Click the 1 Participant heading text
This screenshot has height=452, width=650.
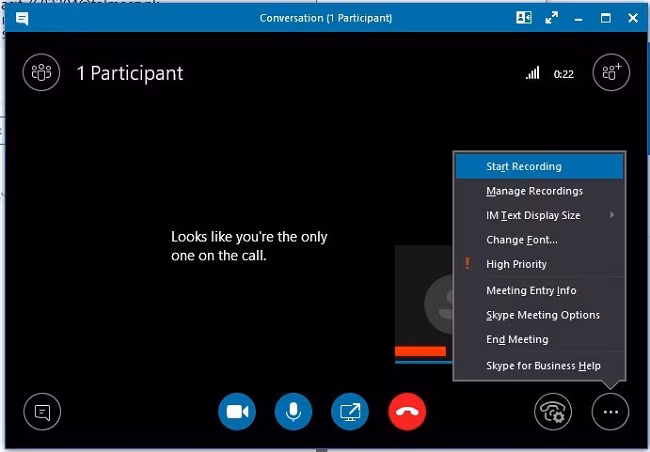click(130, 73)
